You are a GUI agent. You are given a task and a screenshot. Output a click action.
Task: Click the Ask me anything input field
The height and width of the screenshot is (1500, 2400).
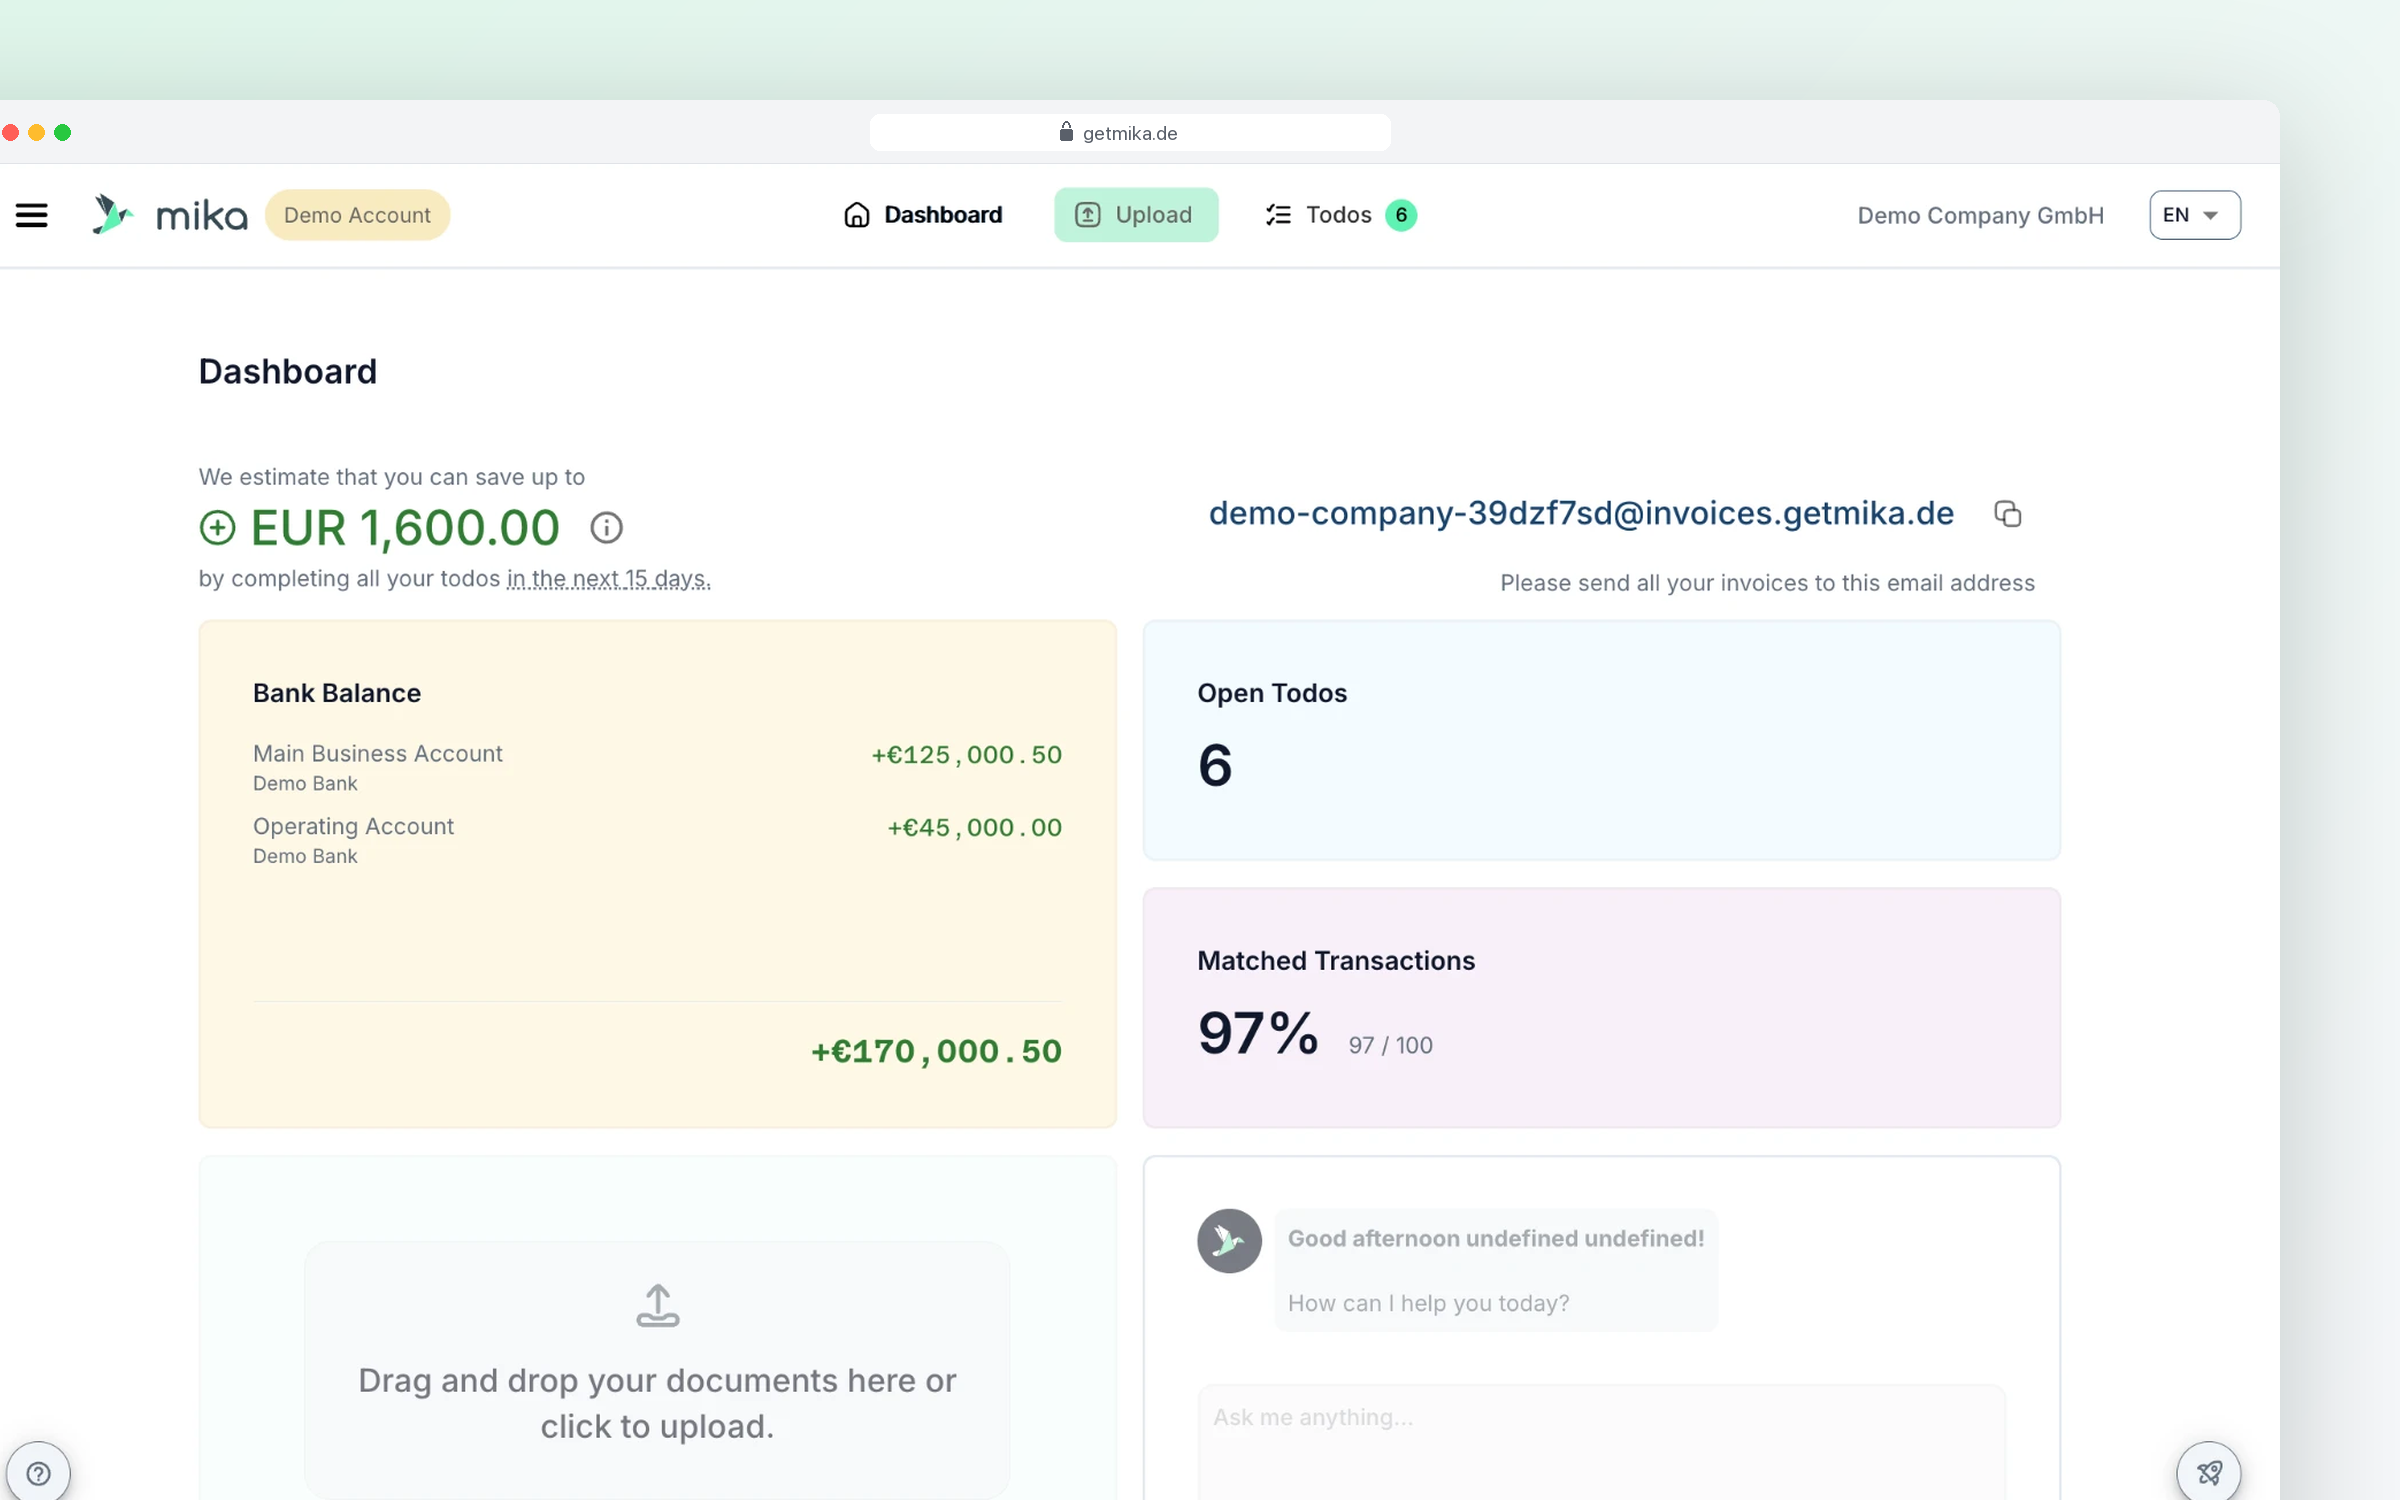point(1601,1440)
